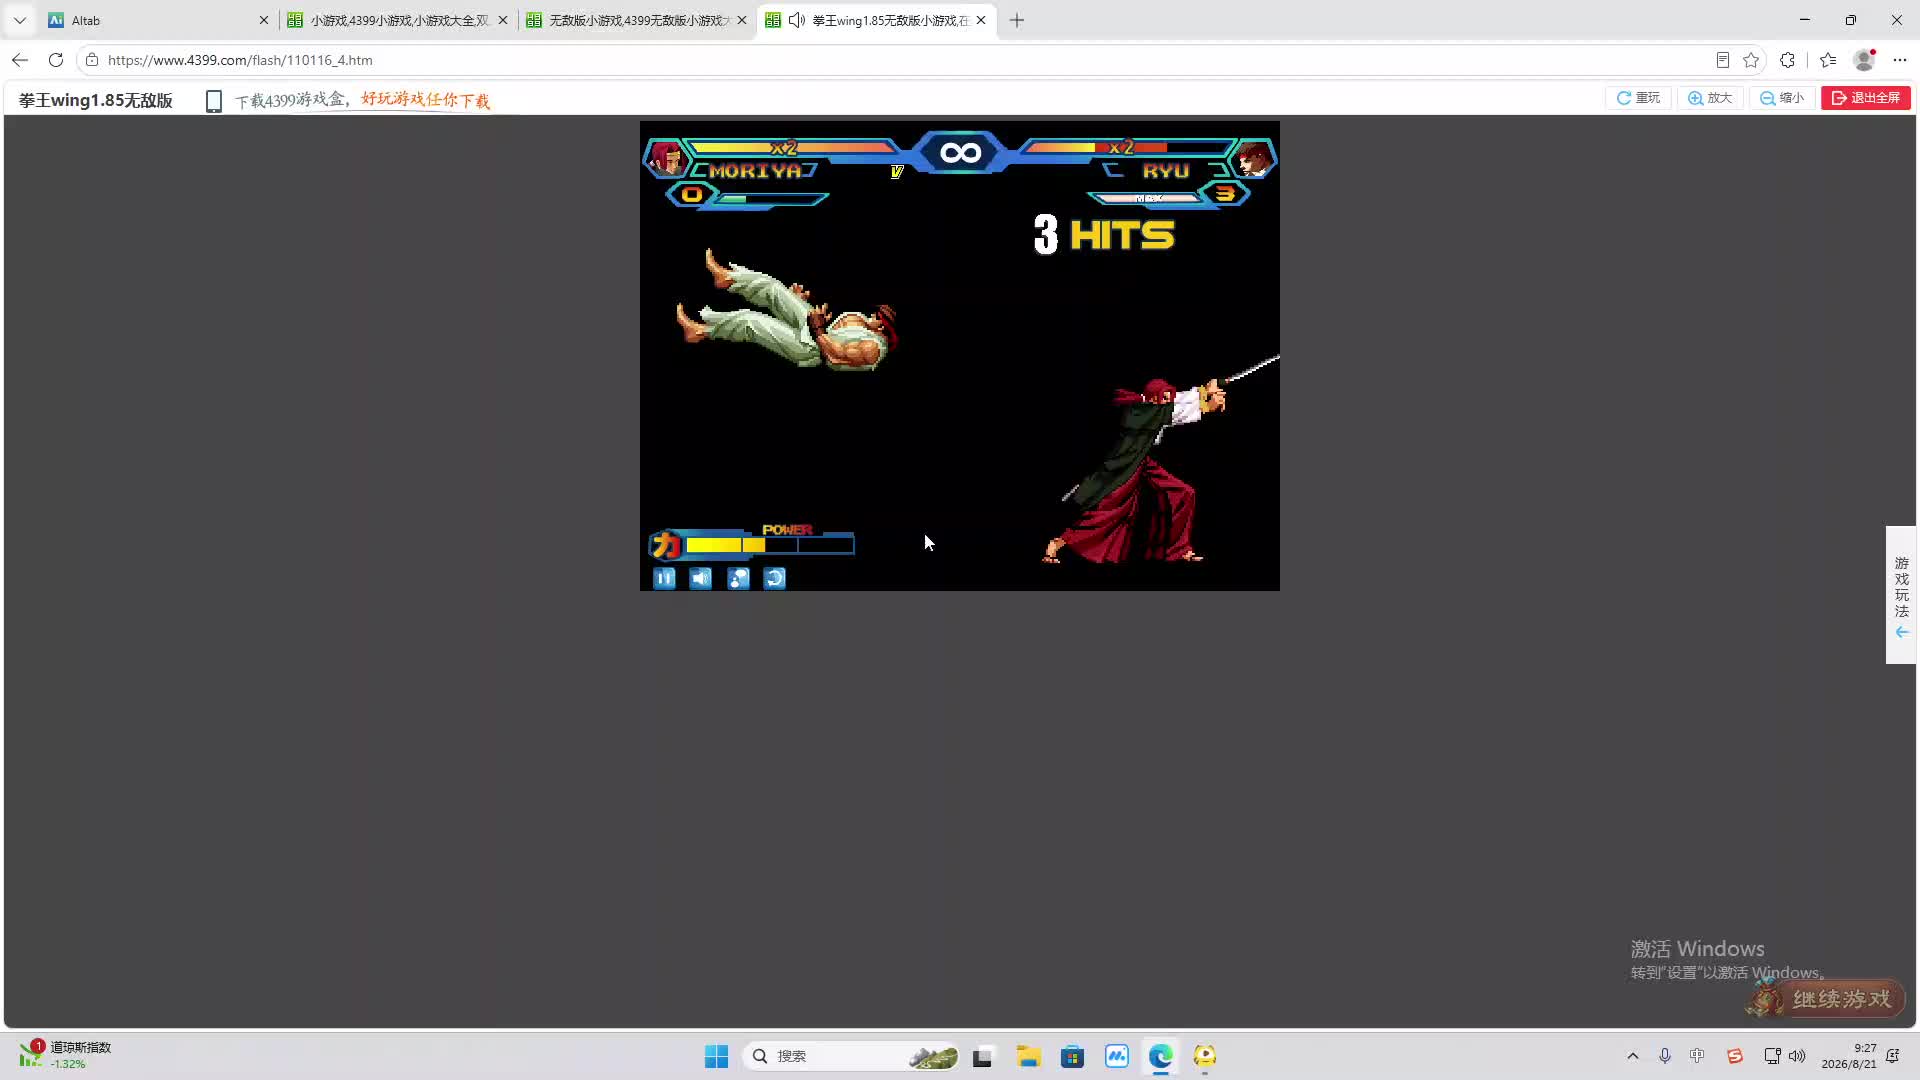Click the in-game speech bubble icon
This screenshot has height=1080, width=1920.
point(738,578)
